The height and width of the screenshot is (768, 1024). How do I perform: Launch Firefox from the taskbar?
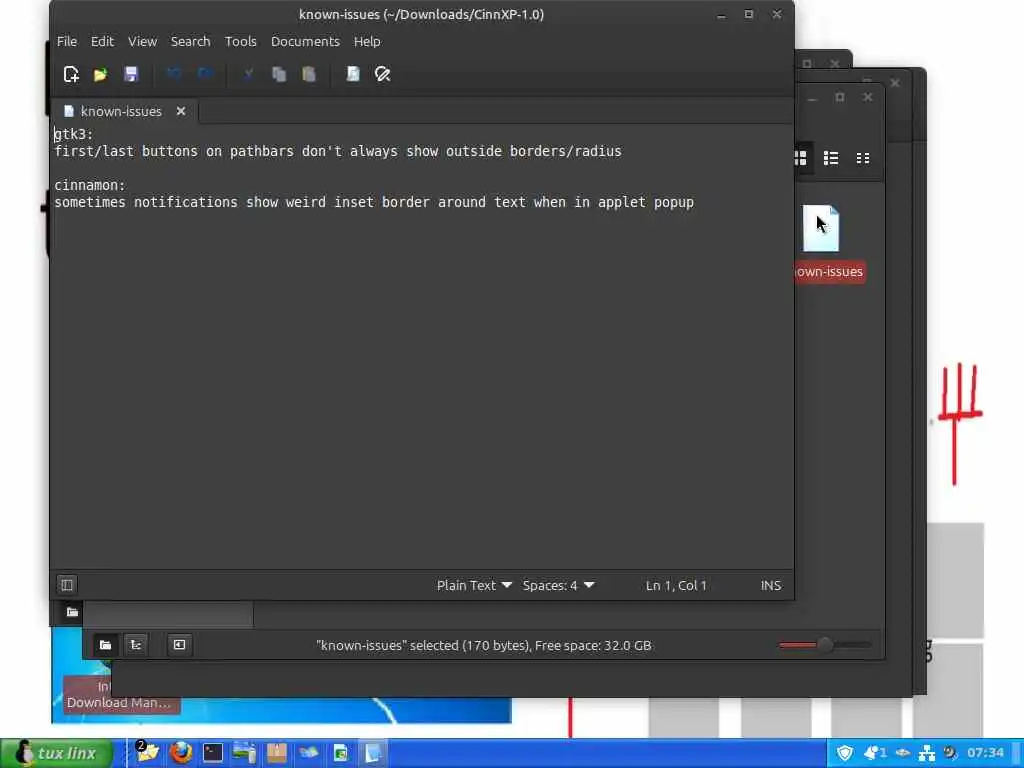(x=181, y=753)
